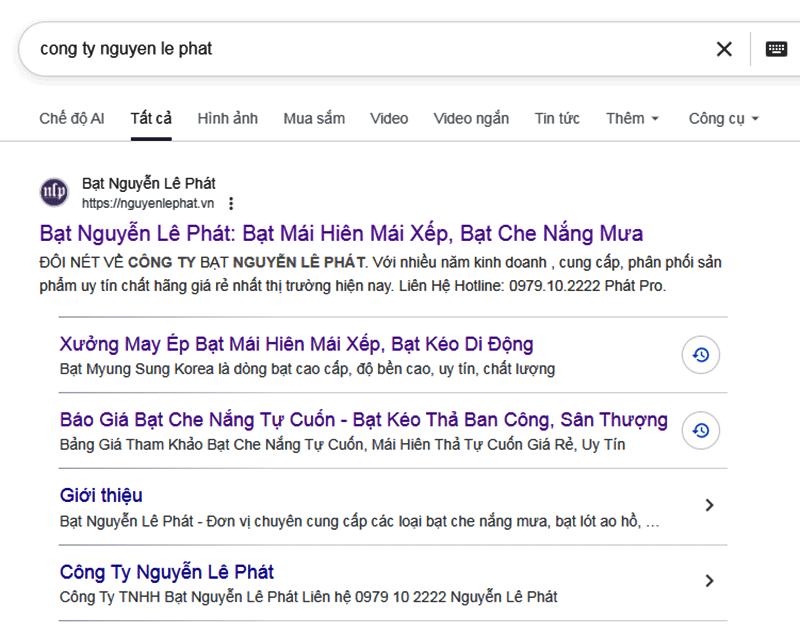800x634 pixels.
Task: Open the Công cụ dropdown
Action: [x=723, y=118]
